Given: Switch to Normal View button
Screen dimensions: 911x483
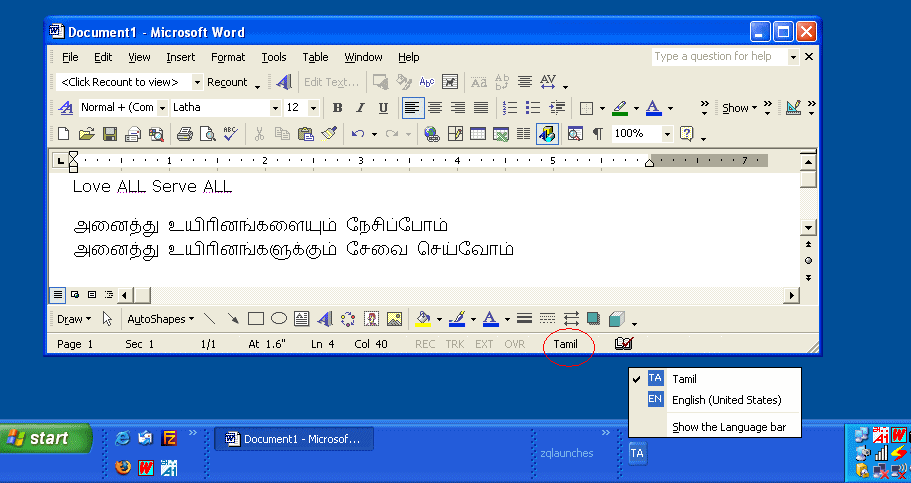Looking at the screenshot, I should [x=58, y=295].
